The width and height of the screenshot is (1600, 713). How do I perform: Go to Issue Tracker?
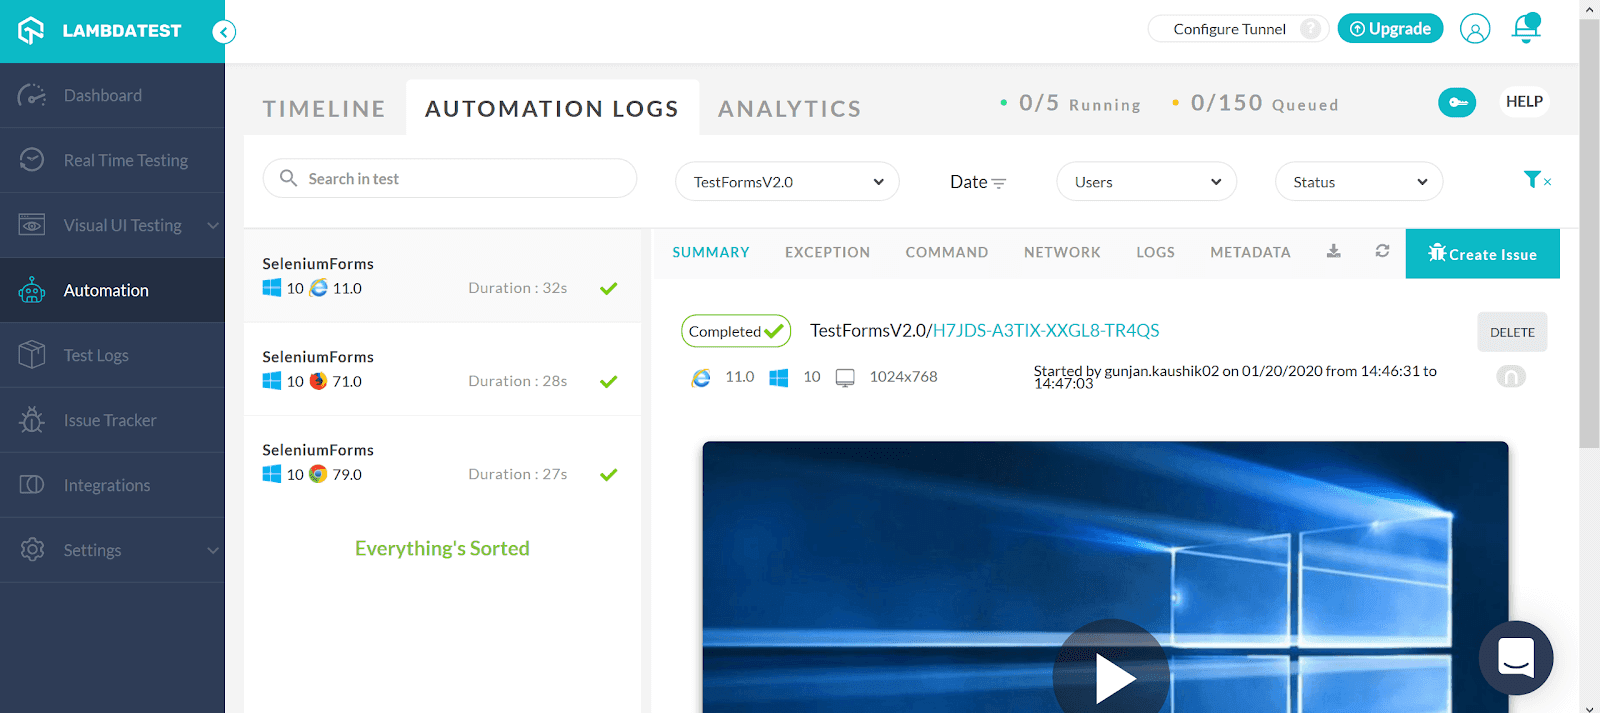coord(112,420)
